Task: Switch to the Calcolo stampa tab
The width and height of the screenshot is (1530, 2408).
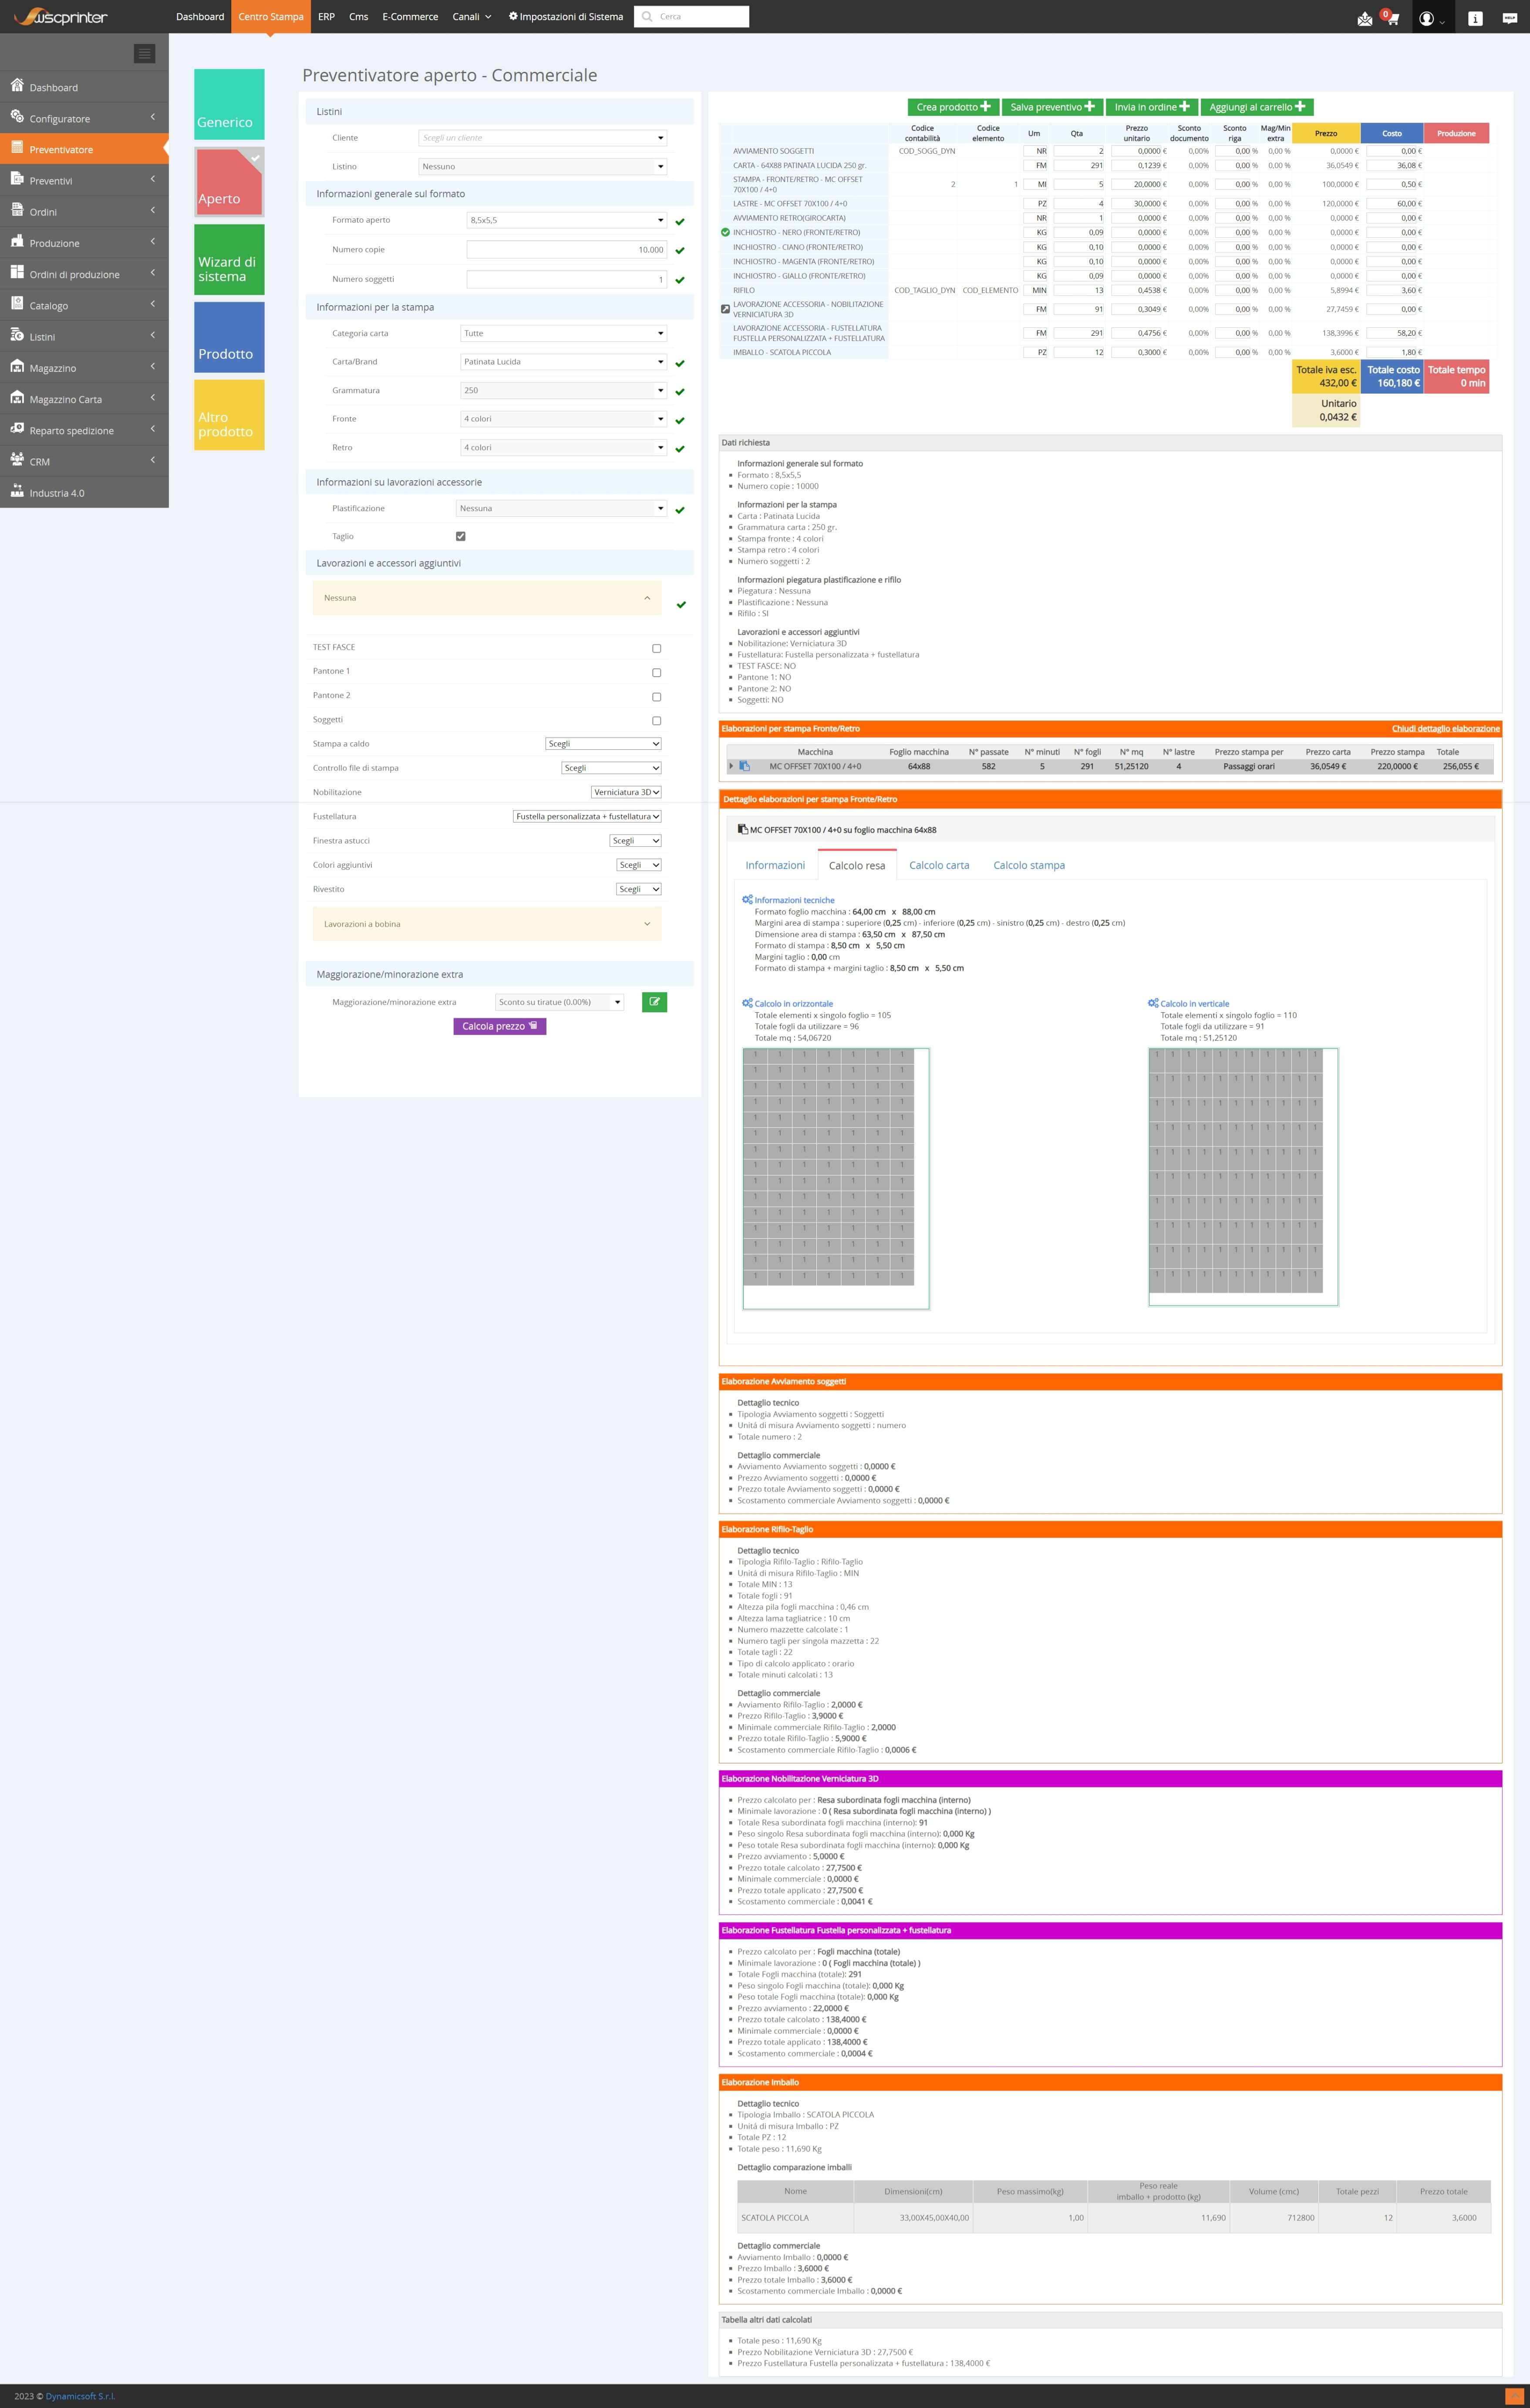Action: (x=1029, y=865)
